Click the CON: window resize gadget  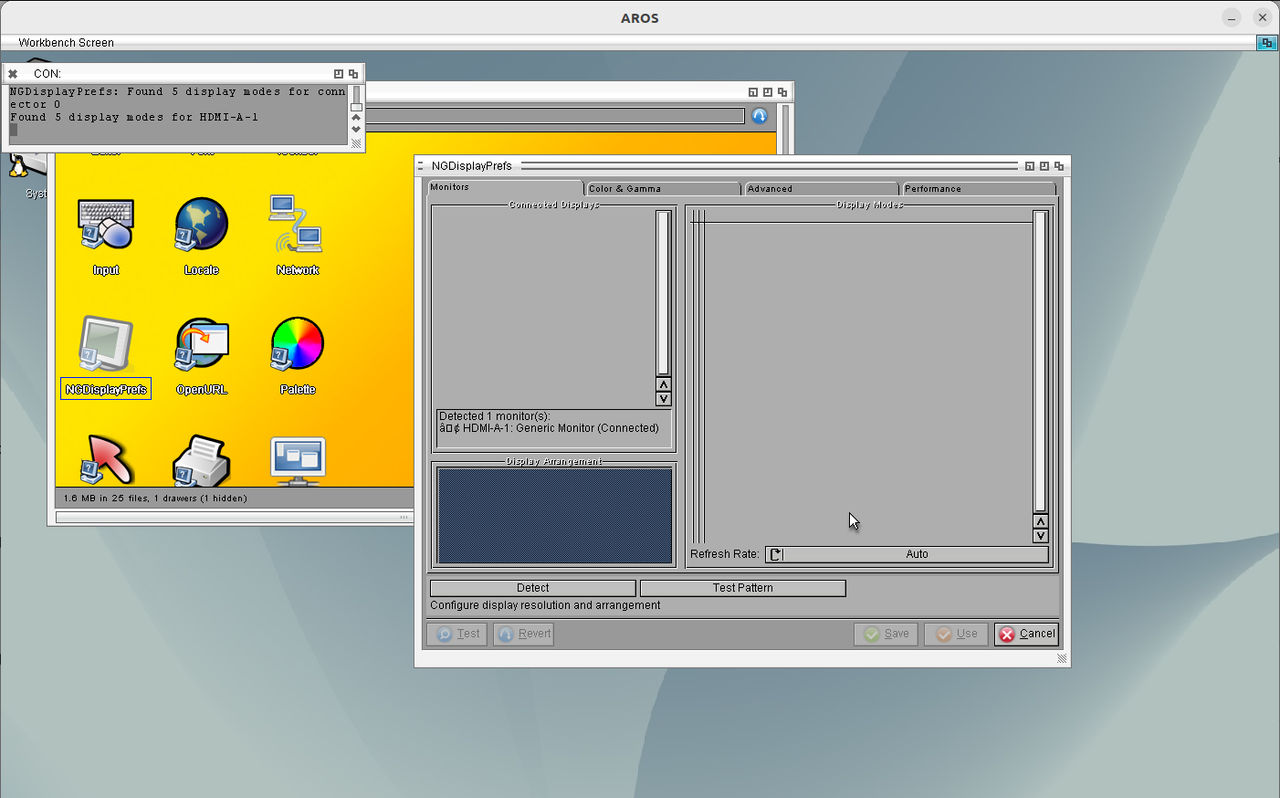(356, 144)
